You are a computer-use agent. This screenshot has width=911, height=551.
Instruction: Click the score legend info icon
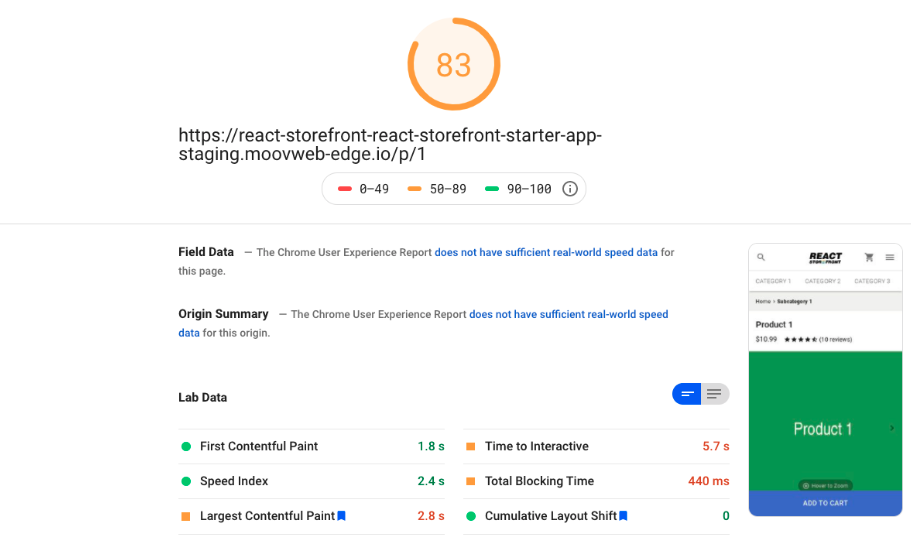coord(569,189)
